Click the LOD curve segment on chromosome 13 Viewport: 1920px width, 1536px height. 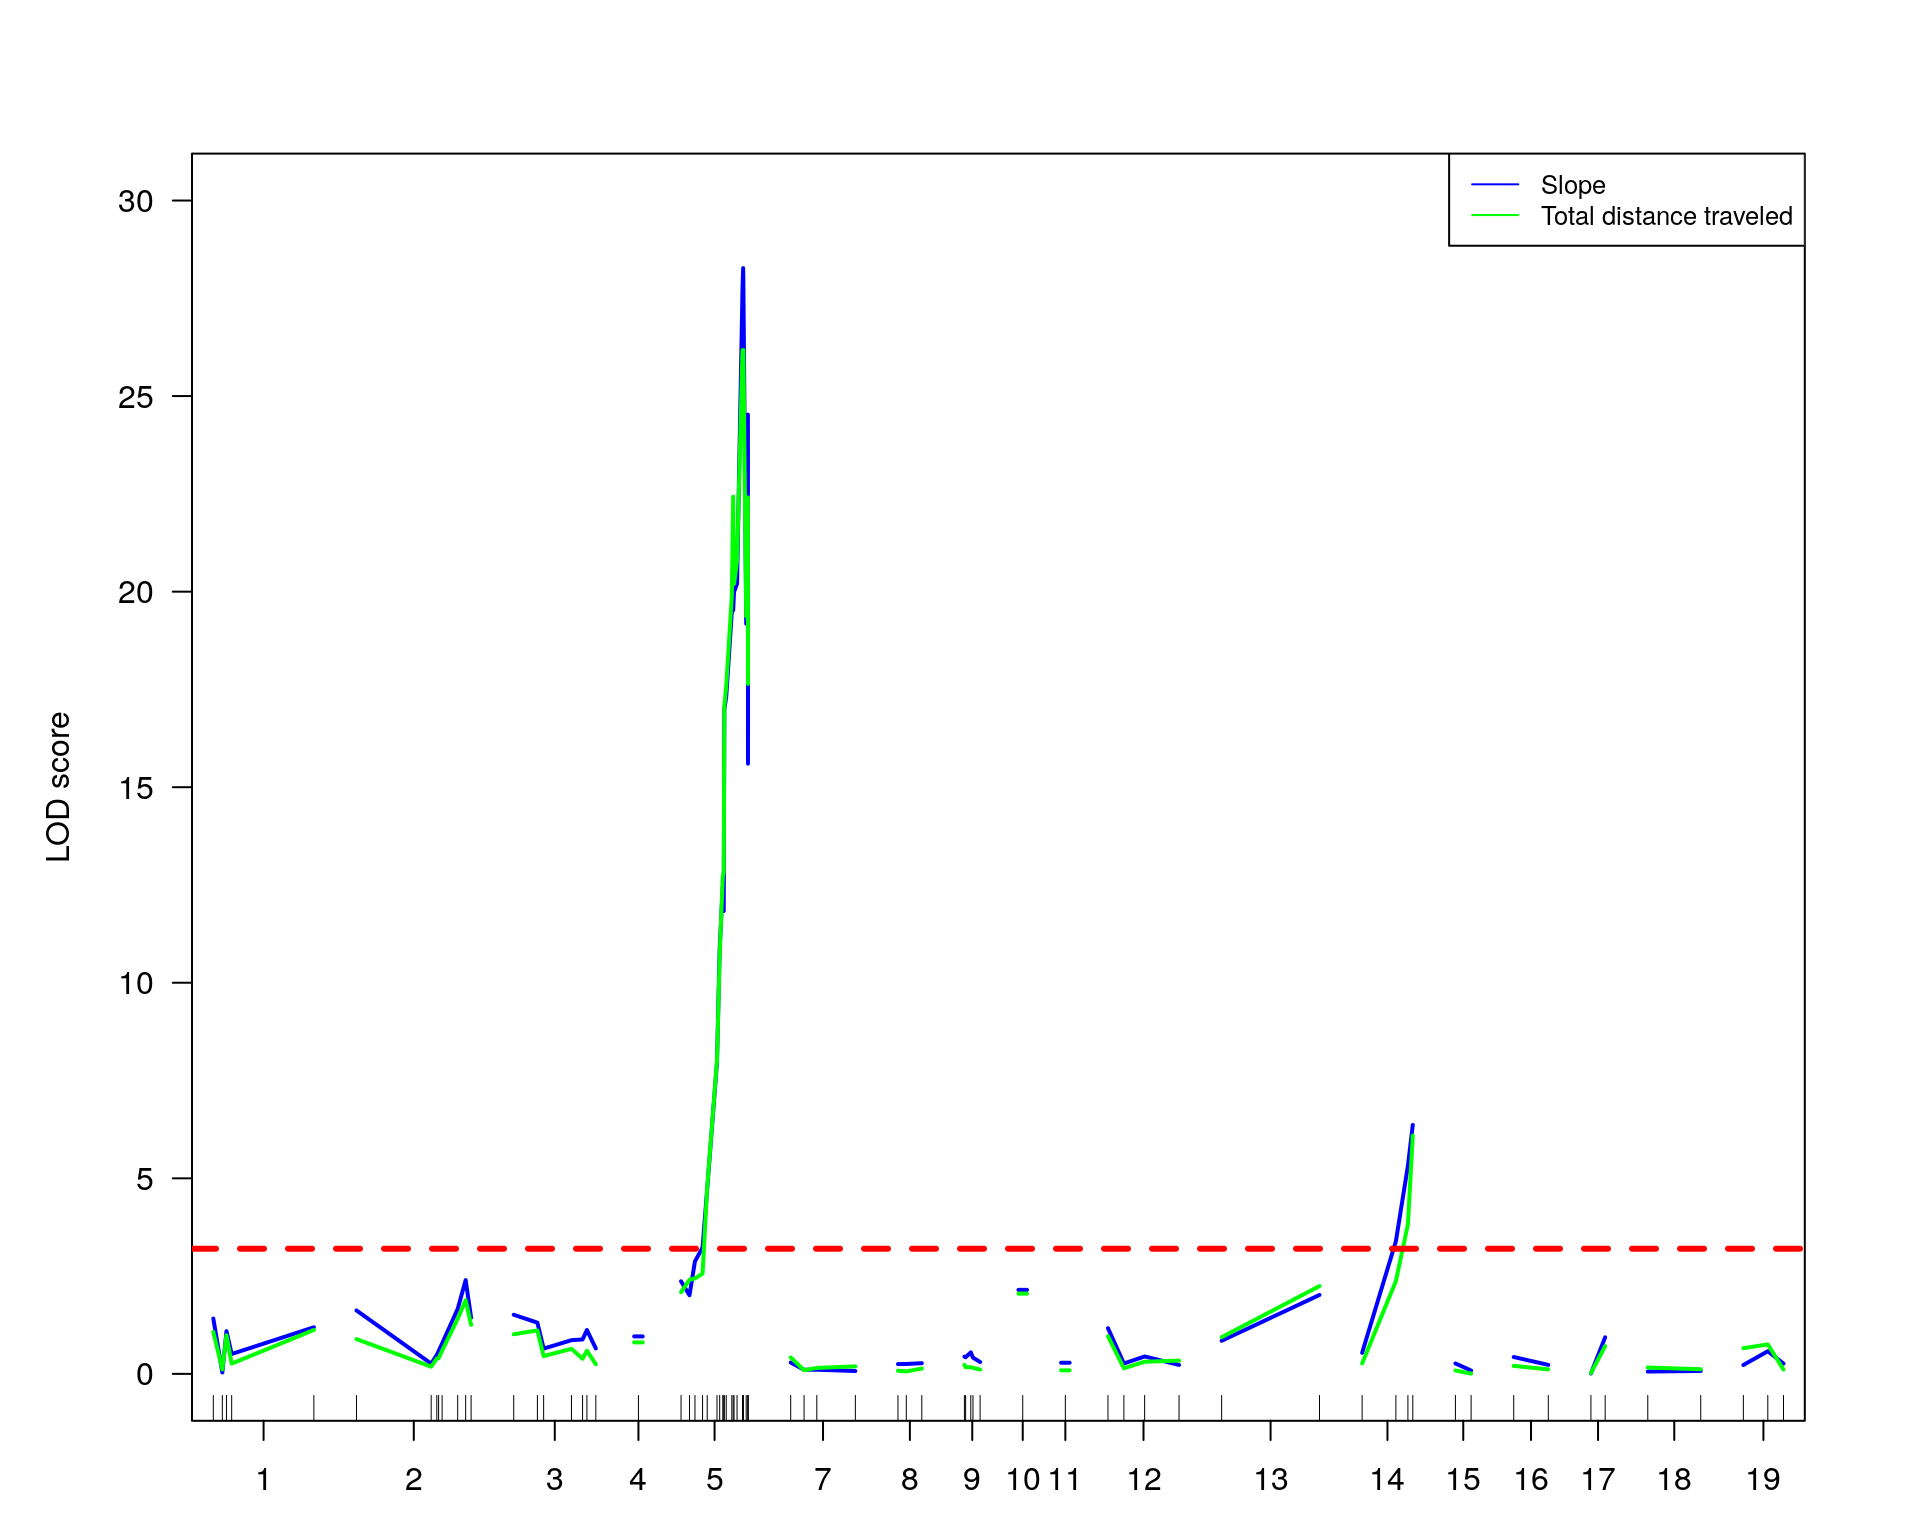coord(1271,1315)
